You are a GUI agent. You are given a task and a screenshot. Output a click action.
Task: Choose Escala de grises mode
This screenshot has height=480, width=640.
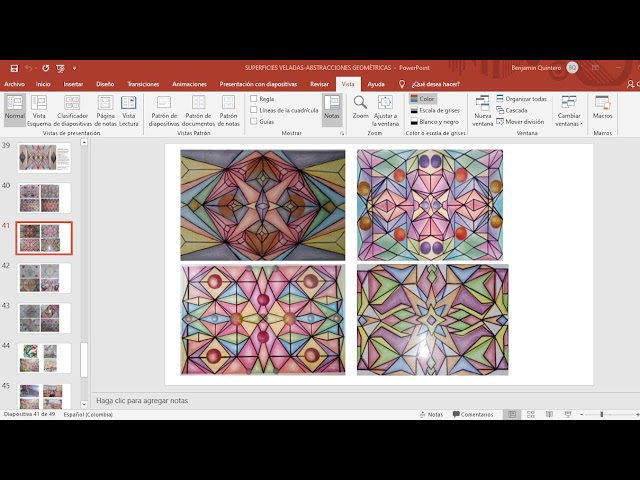pos(435,110)
